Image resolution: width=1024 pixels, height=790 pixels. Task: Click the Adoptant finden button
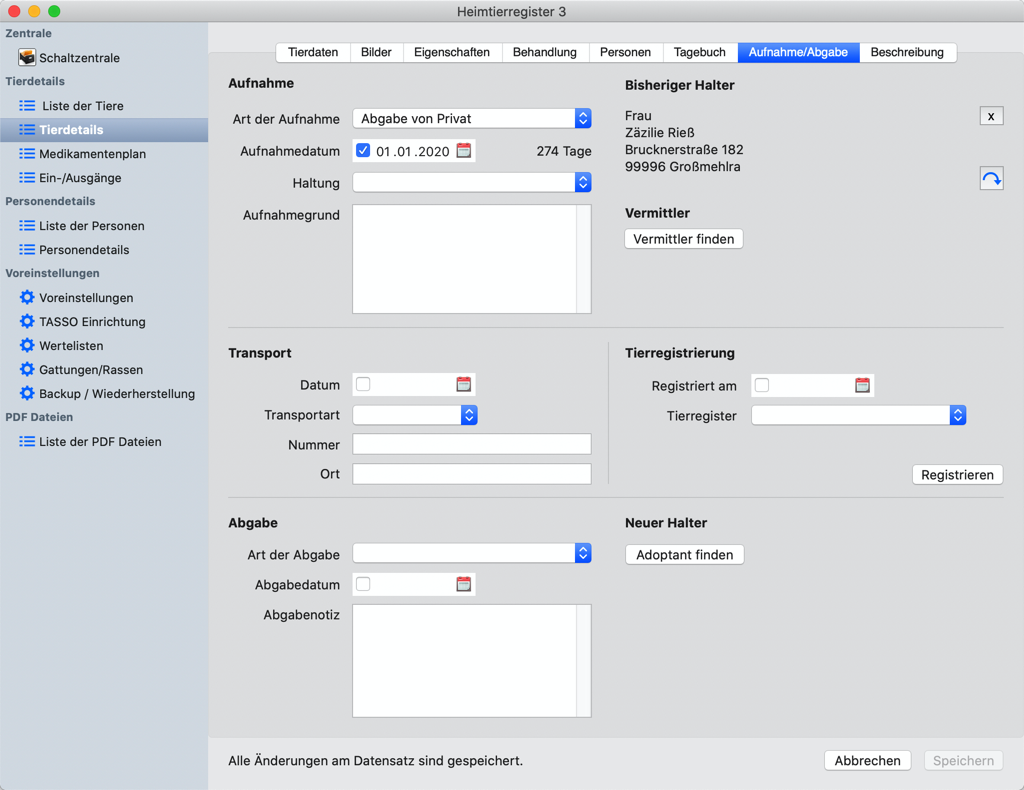click(684, 555)
